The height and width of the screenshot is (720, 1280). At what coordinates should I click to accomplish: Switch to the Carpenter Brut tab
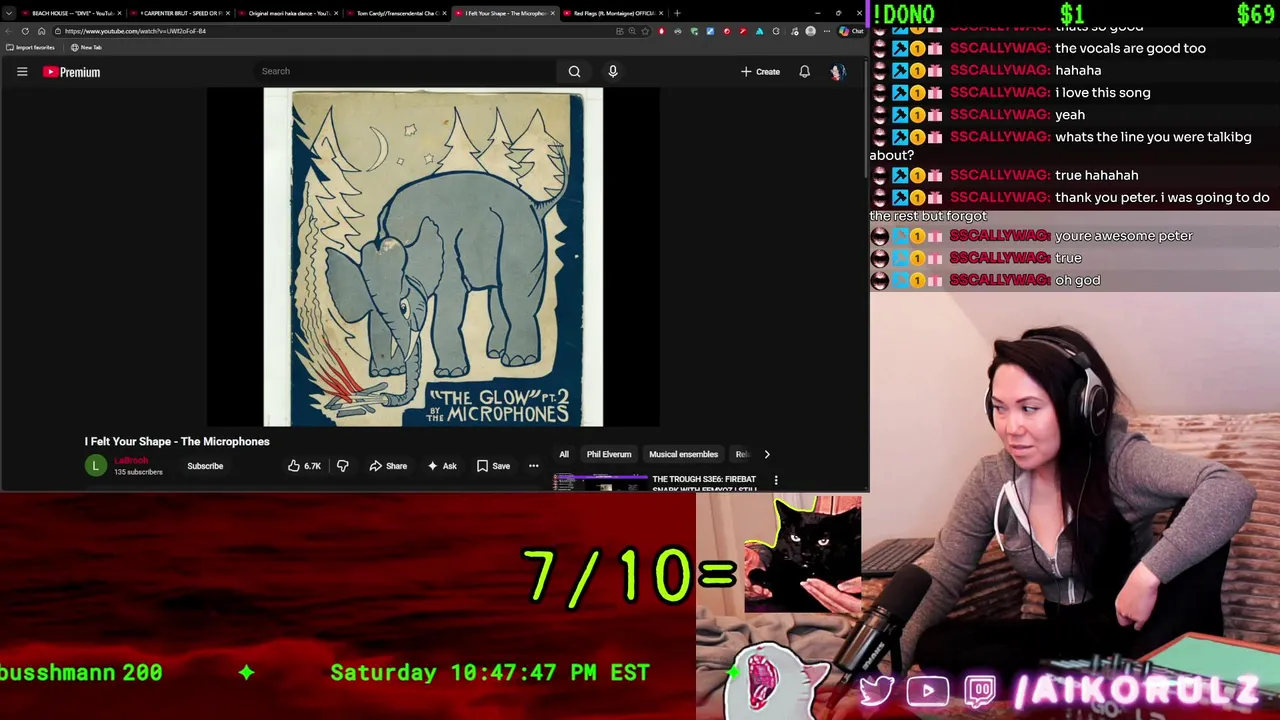tap(180, 13)
